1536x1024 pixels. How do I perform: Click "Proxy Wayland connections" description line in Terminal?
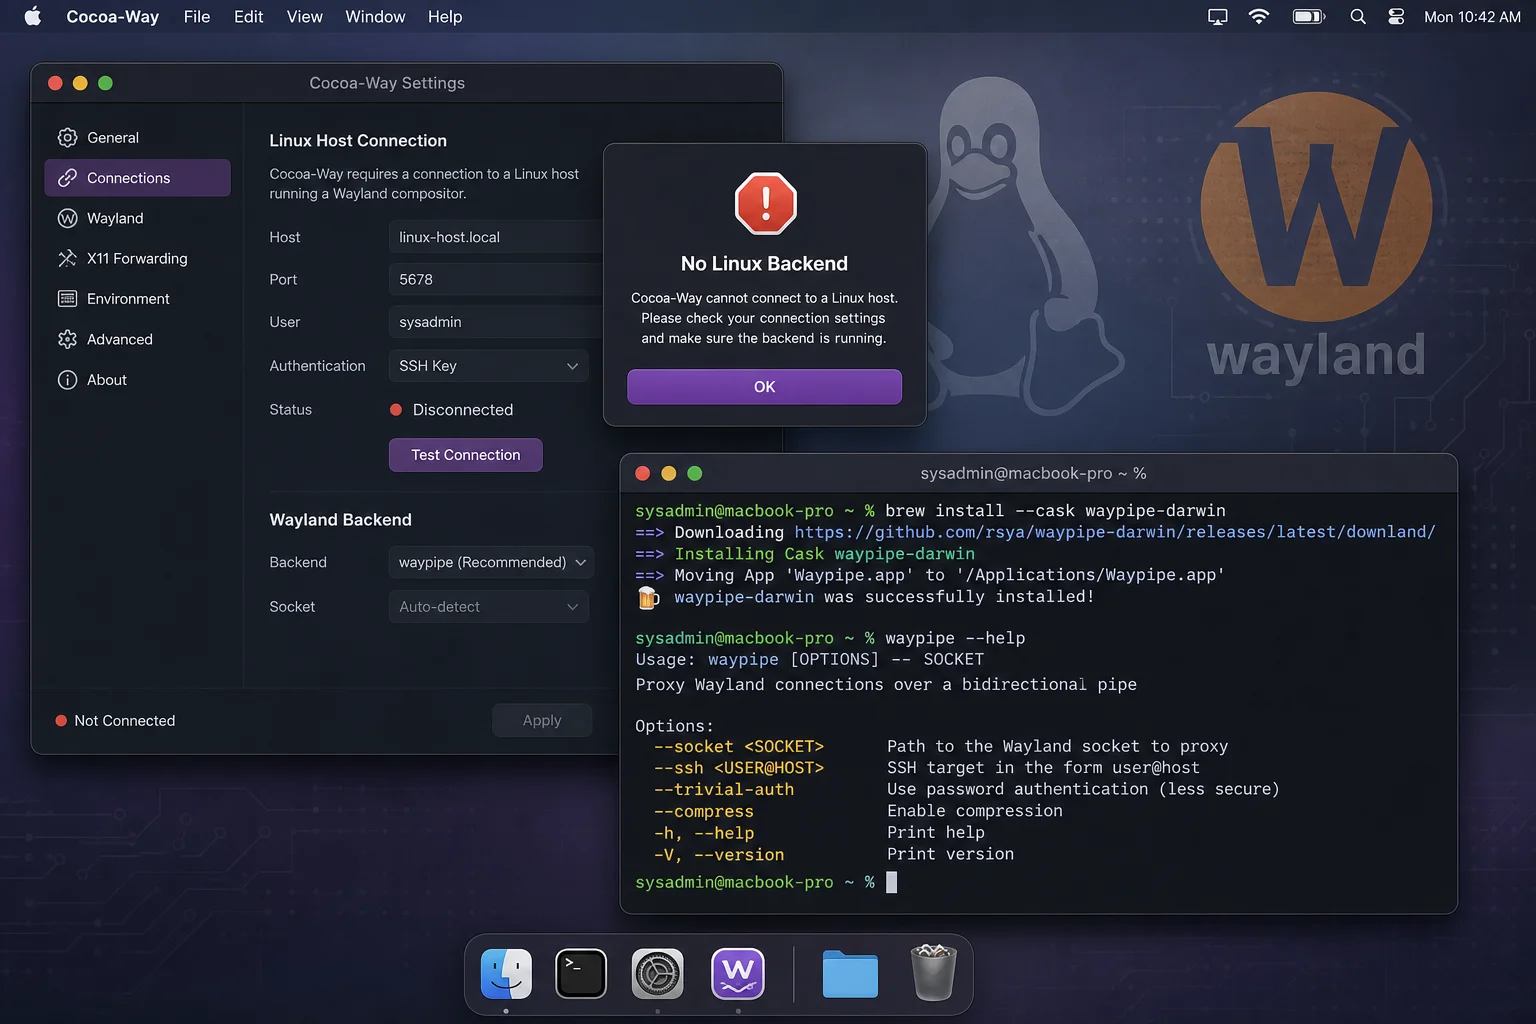[x=886, y=685]
